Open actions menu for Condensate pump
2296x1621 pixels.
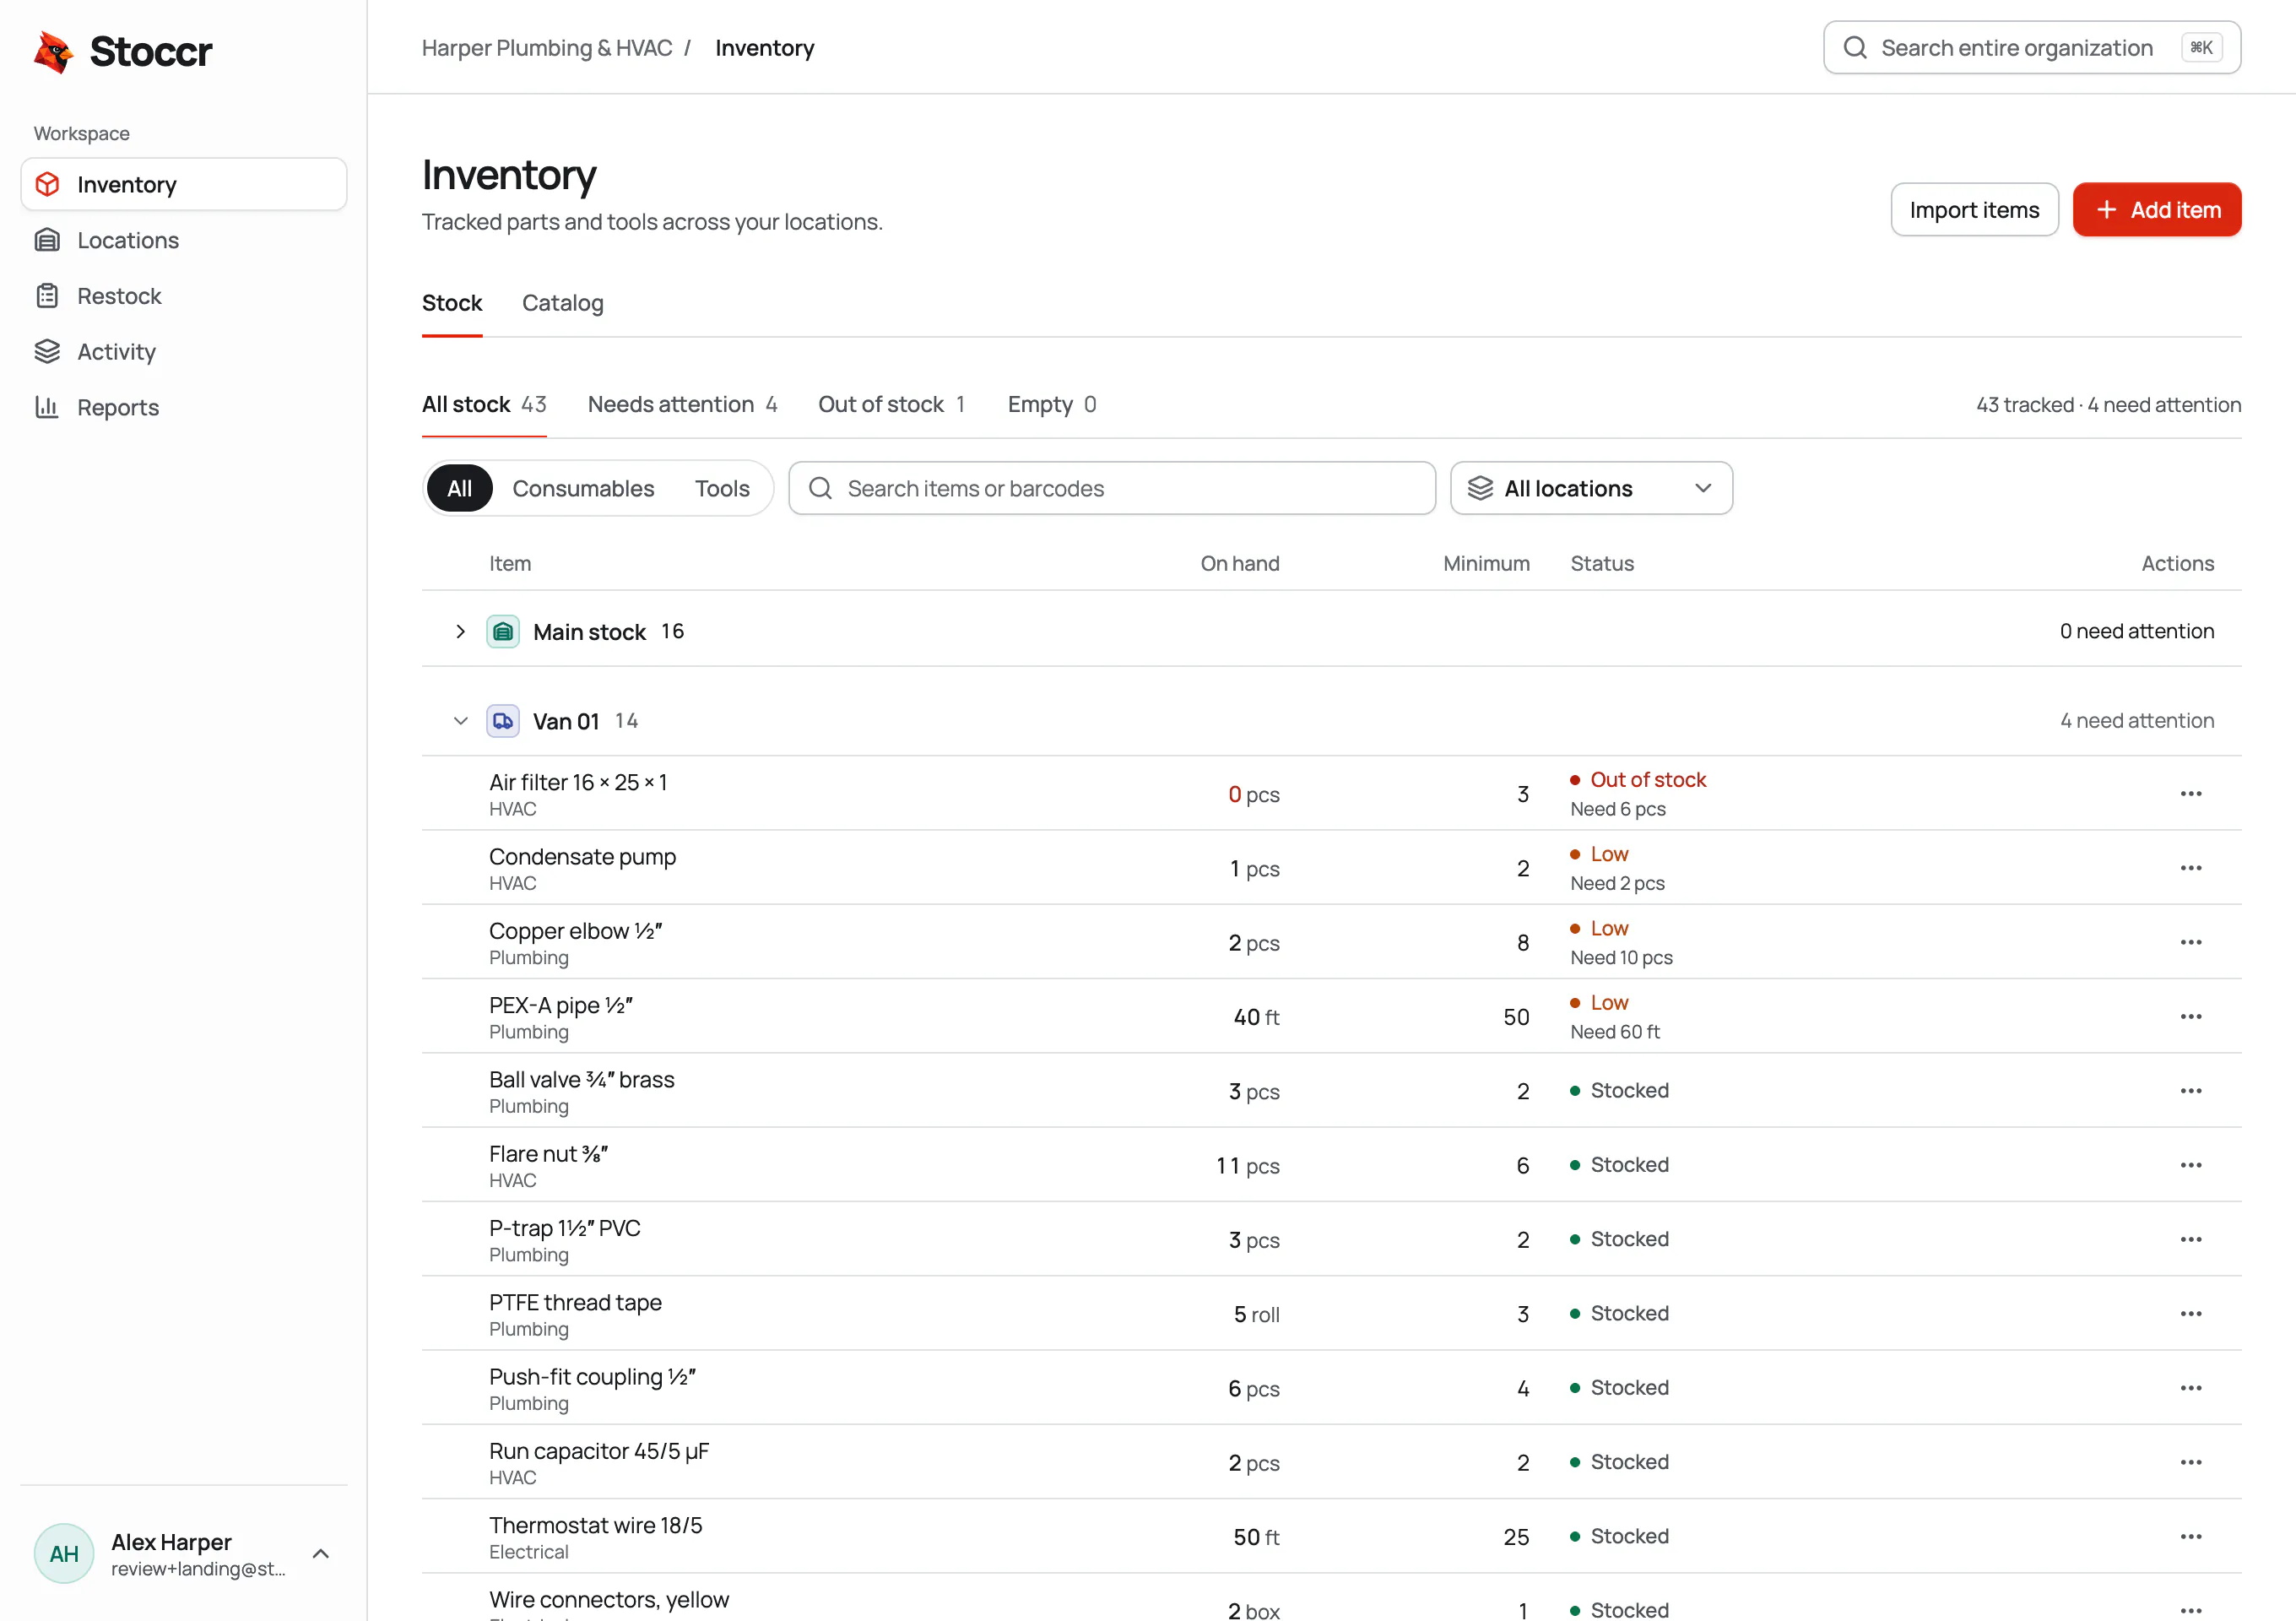coord(2190,868)
